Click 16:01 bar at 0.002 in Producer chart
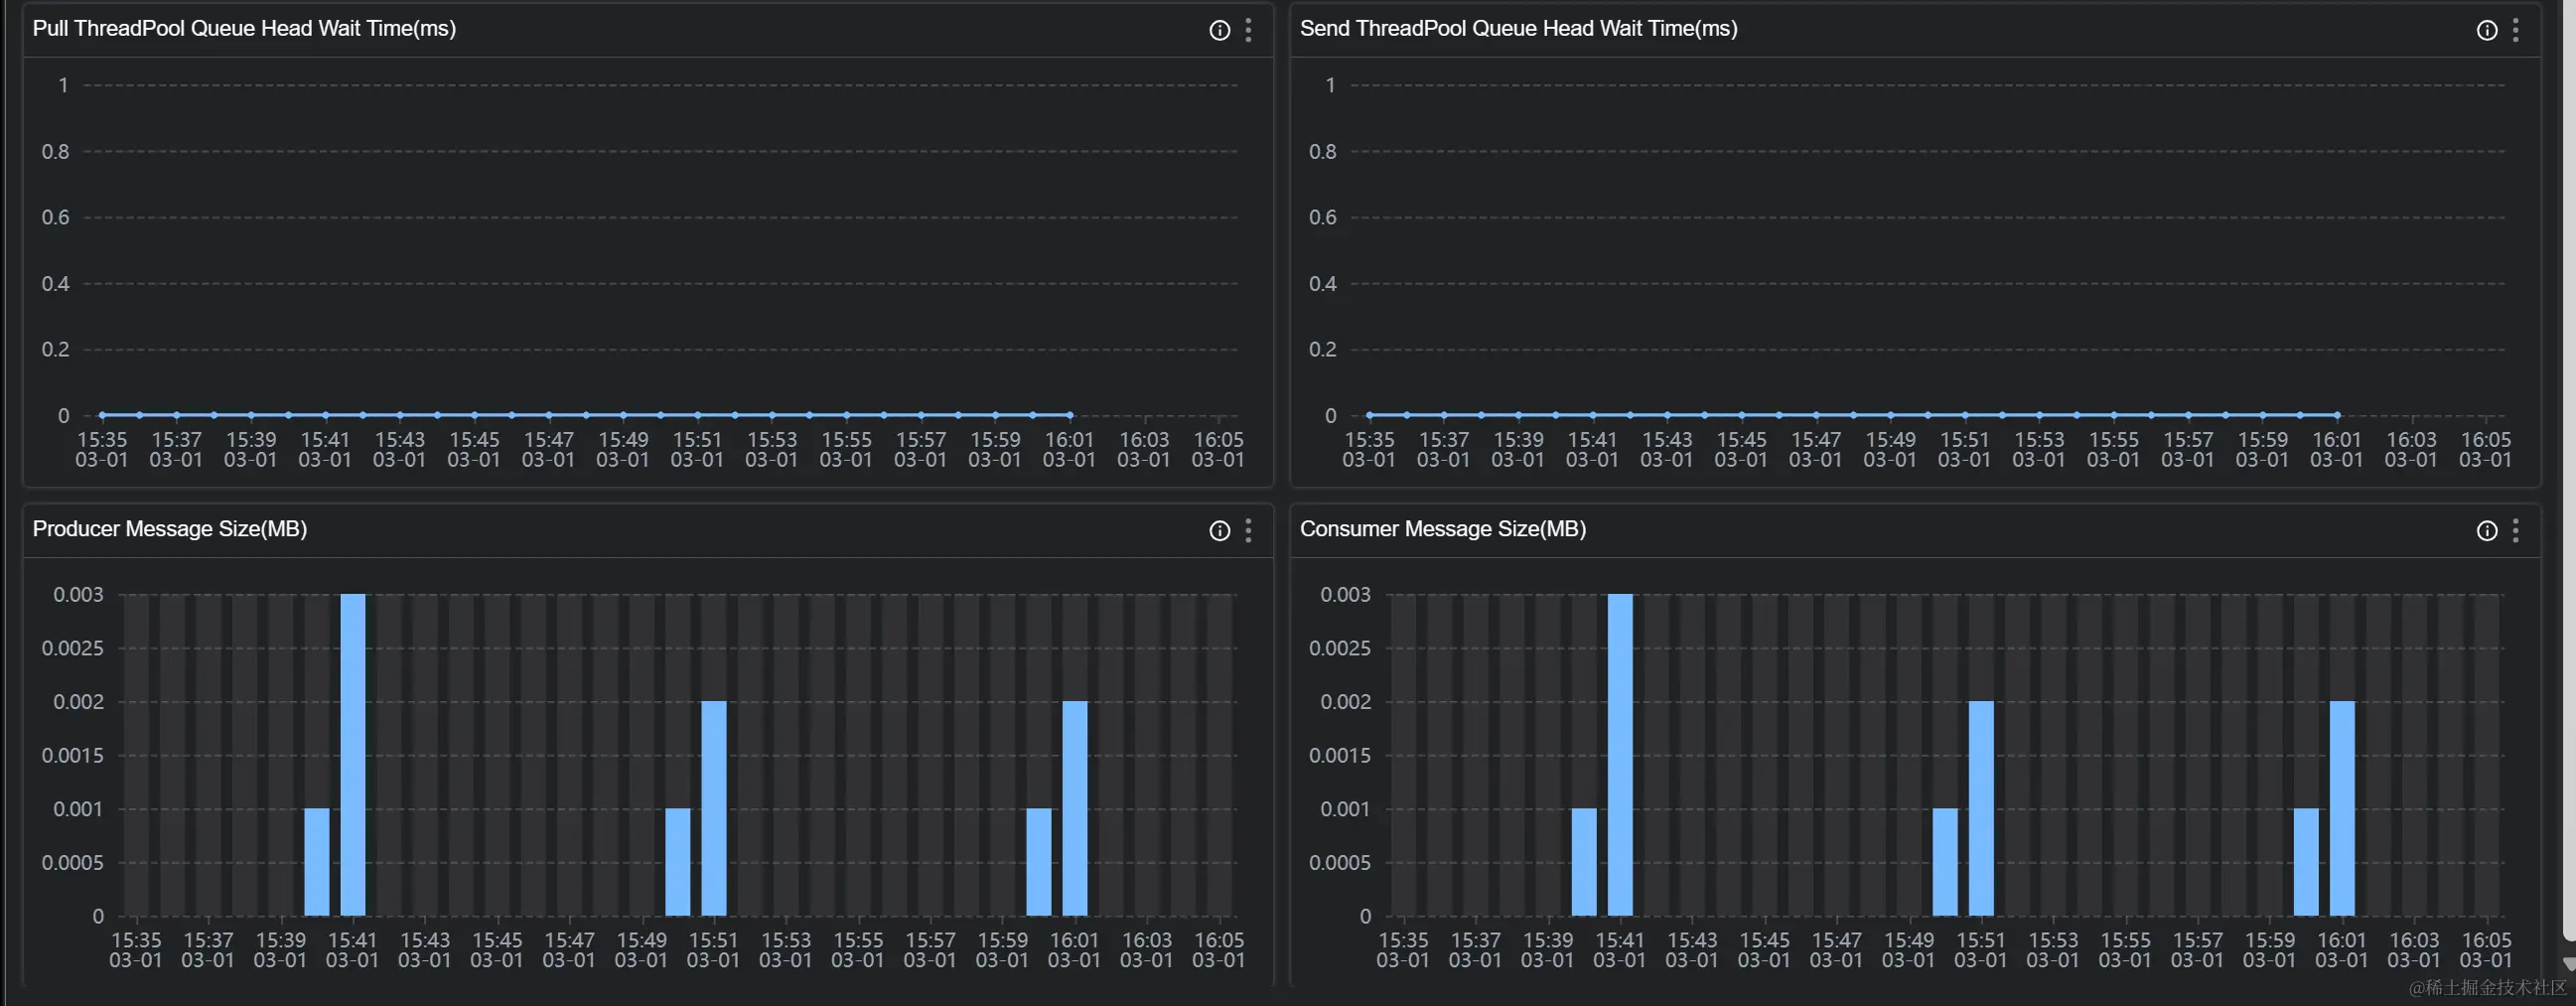Image resolution: width=2576 pixels, height=1006 pixels. pyautogui.click(x=1075, y=808)
